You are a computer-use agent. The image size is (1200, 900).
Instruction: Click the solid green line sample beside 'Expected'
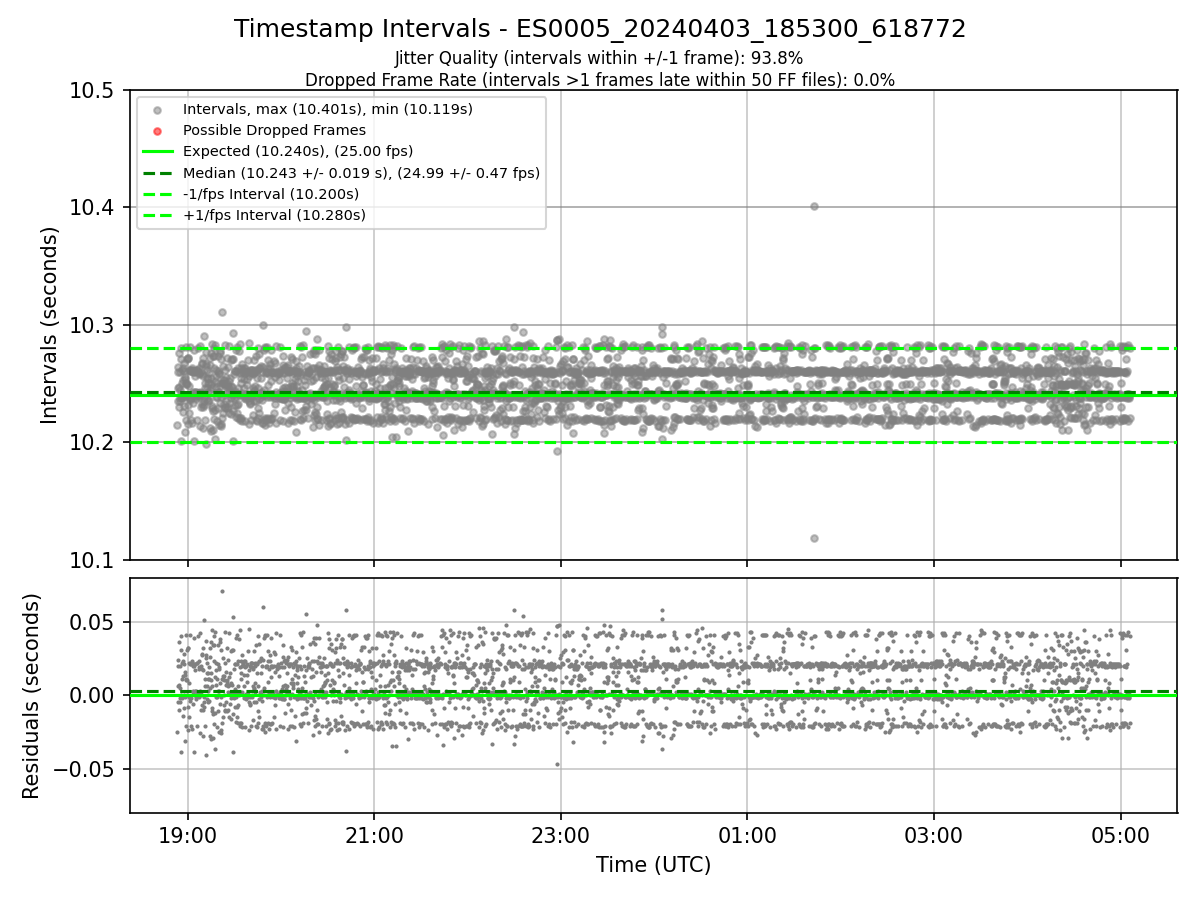158,151
